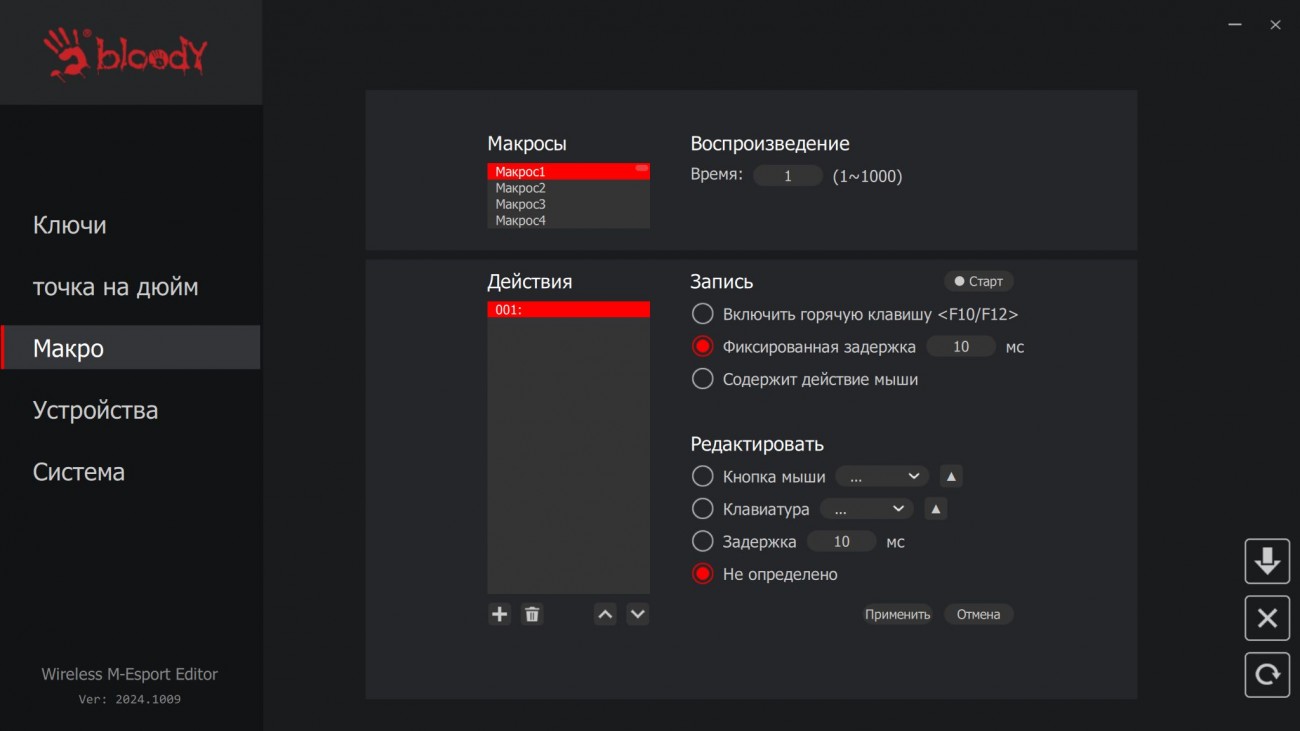
Task: Click the circular refresh arrow icon
Action: pyautogui.click(x=1267, y=675)
